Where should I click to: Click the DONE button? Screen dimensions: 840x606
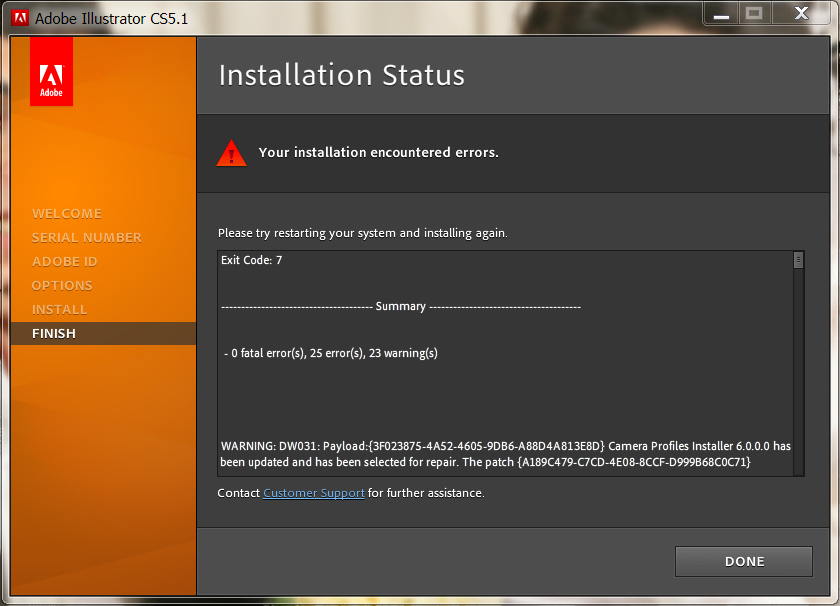(x=744, y=562)
